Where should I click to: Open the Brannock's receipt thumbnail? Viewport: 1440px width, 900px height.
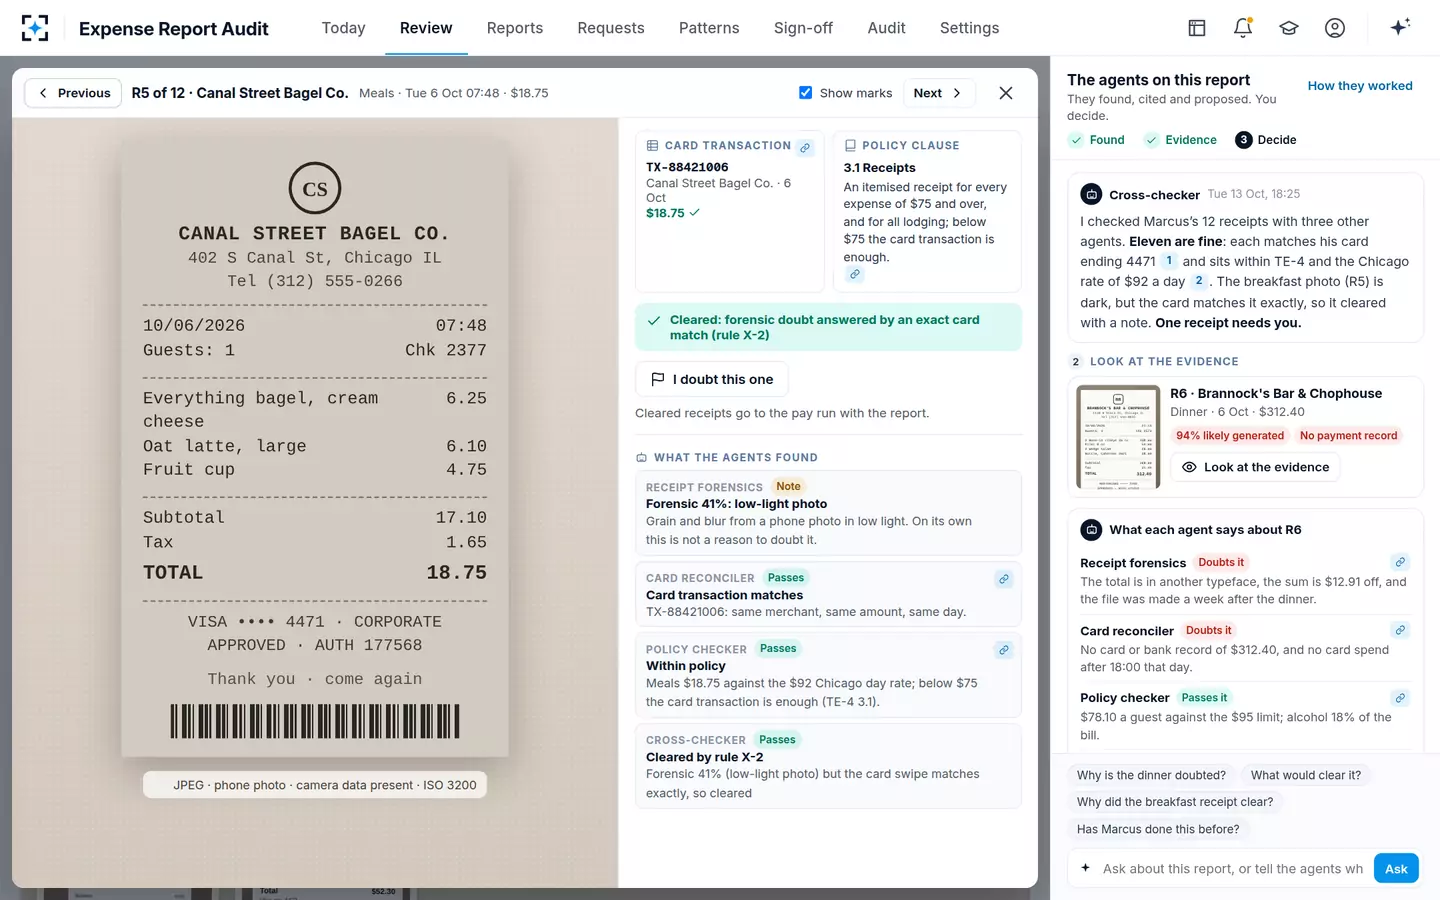pyautogui.click(x=1118, y=437)
